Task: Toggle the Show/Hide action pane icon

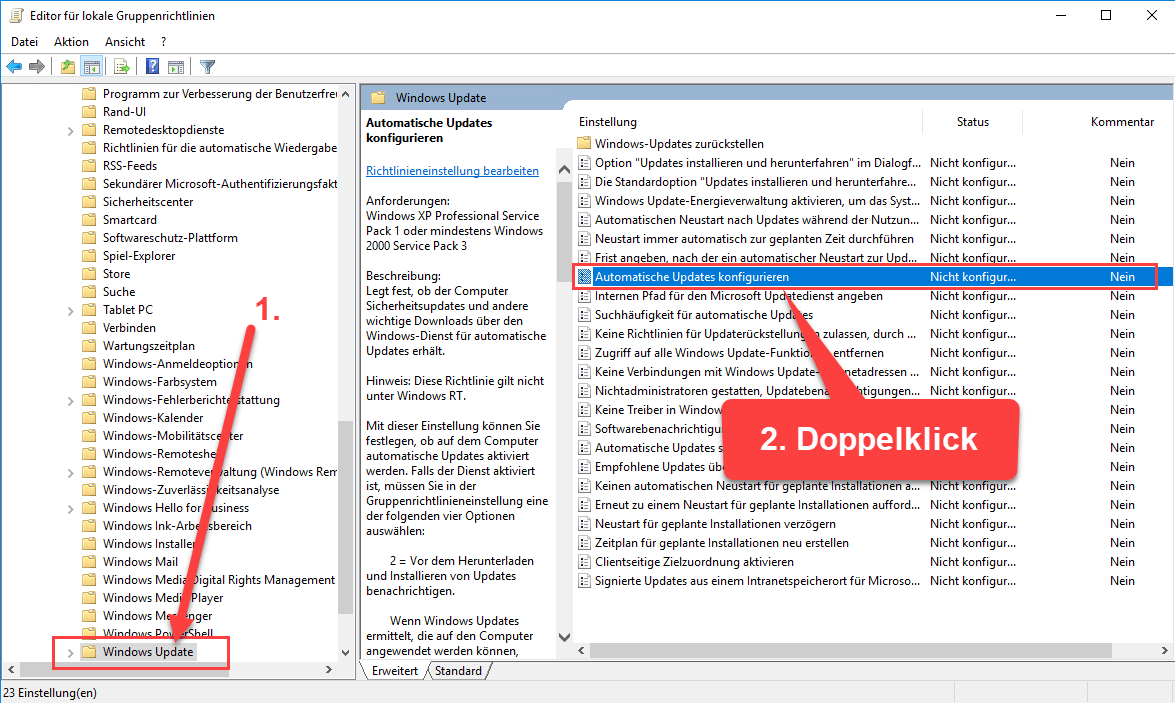Action: click(x=176, y=67)
